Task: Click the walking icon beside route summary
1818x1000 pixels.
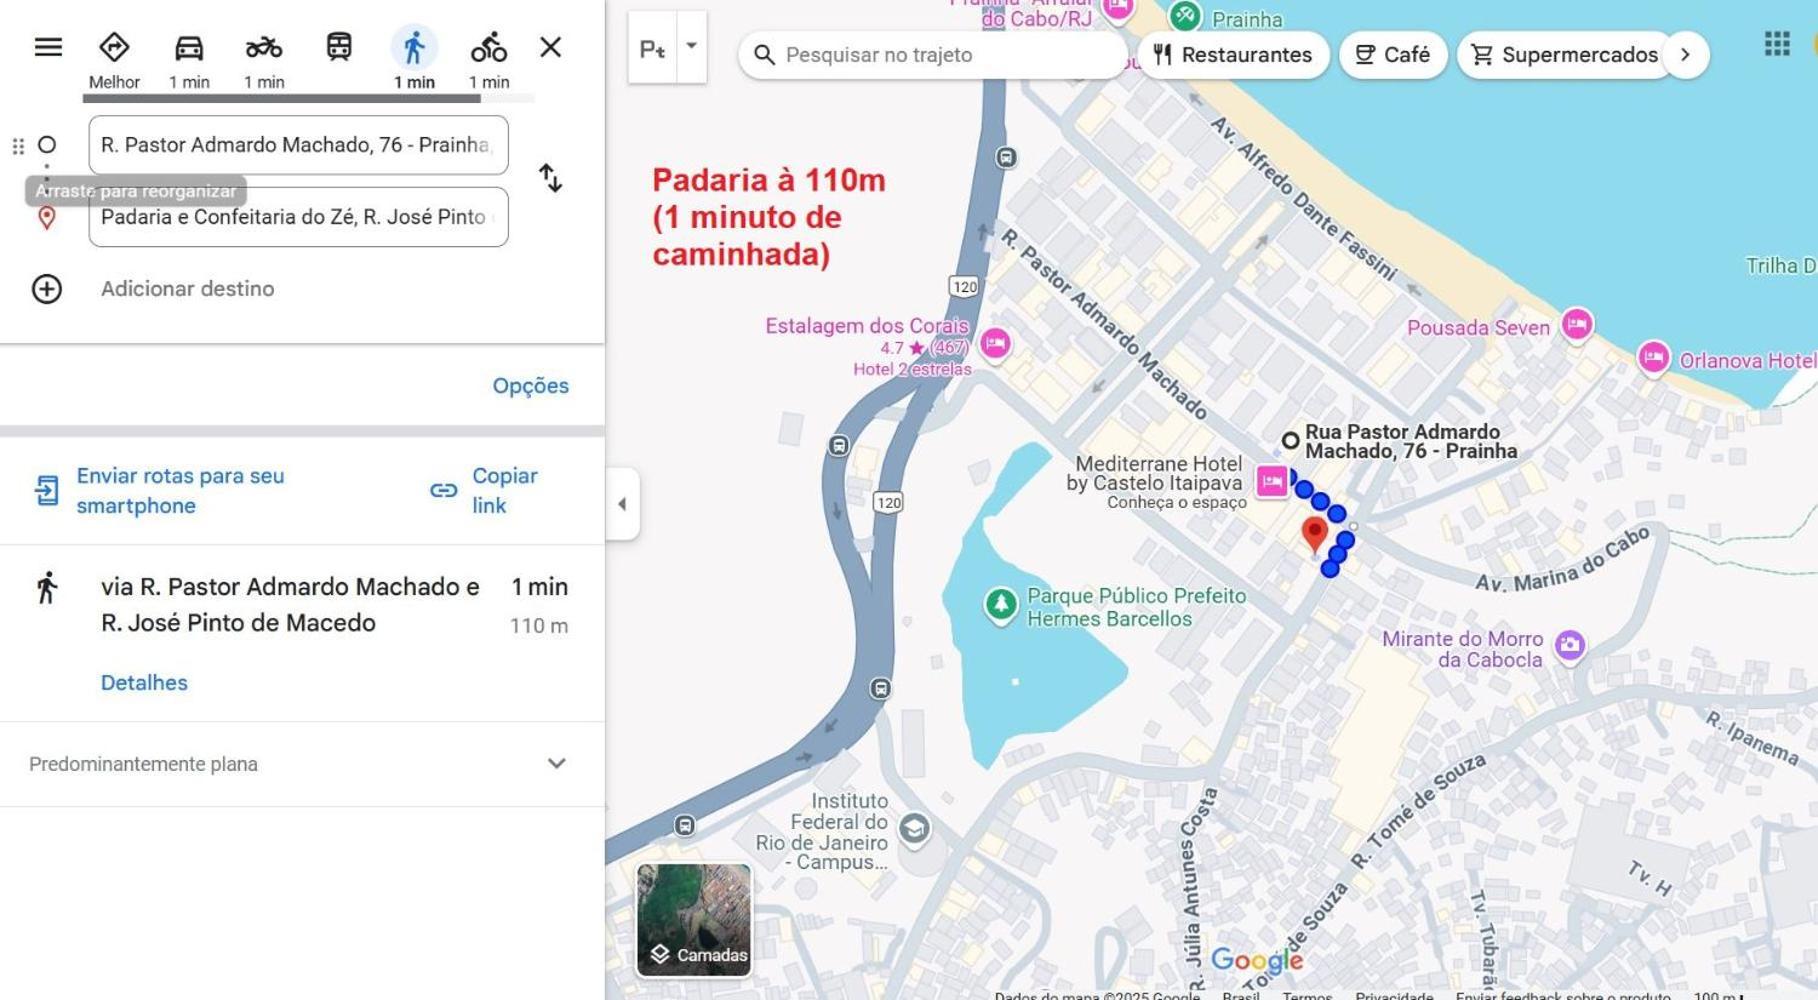Action: click(47, 588)
